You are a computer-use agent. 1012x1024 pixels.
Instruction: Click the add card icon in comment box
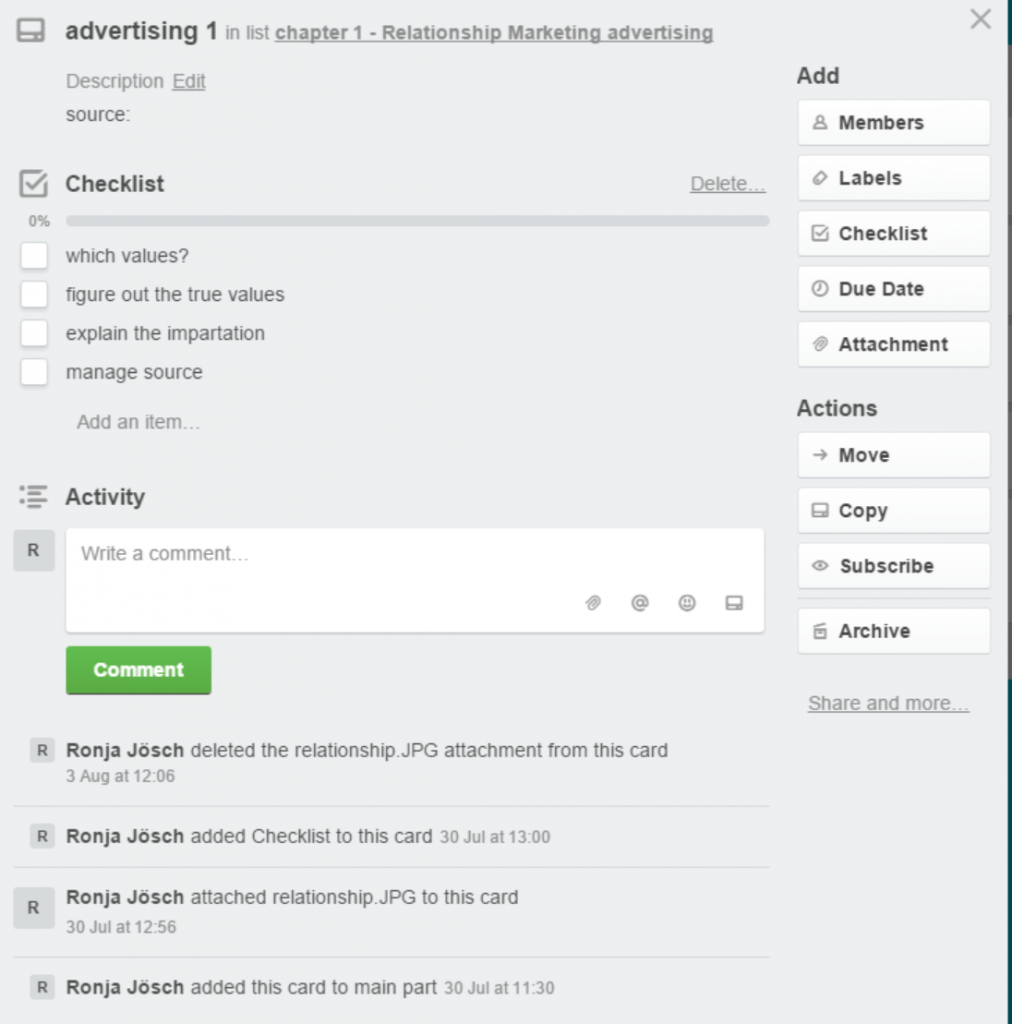[x=734, y=603]
